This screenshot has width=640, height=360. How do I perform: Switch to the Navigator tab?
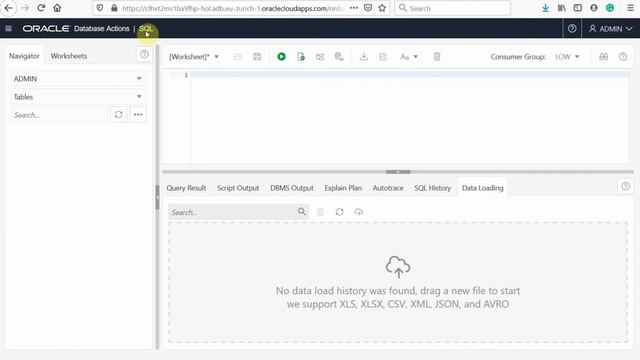24,56
